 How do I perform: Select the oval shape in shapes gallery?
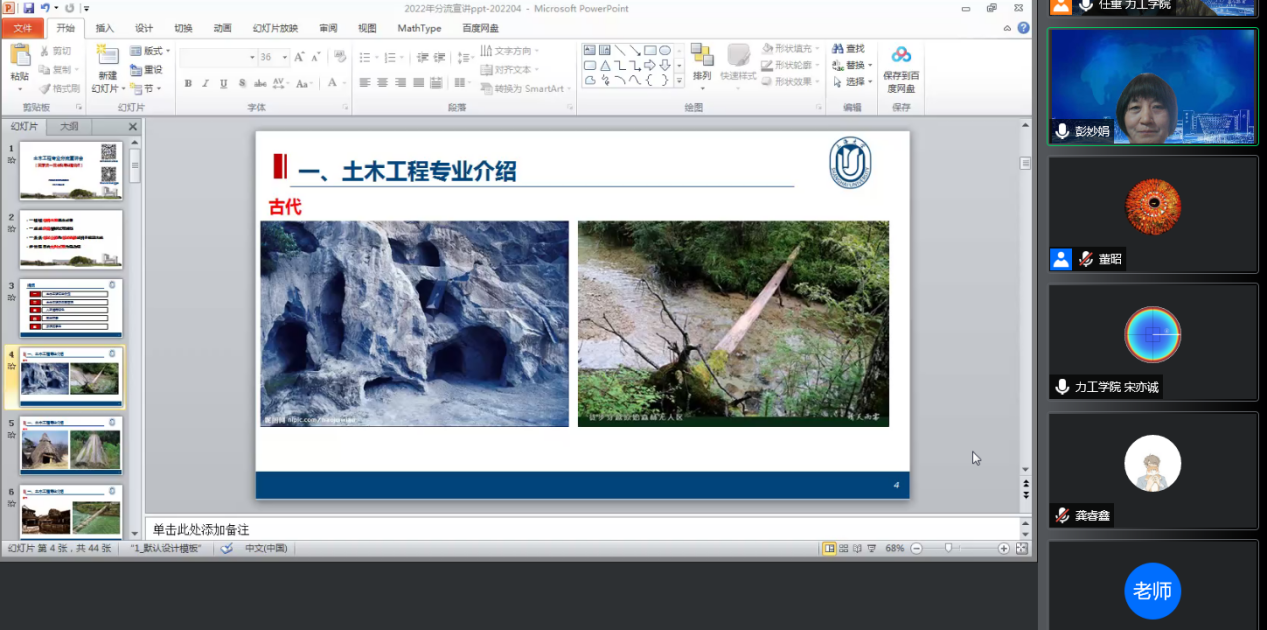click(665, 50)
